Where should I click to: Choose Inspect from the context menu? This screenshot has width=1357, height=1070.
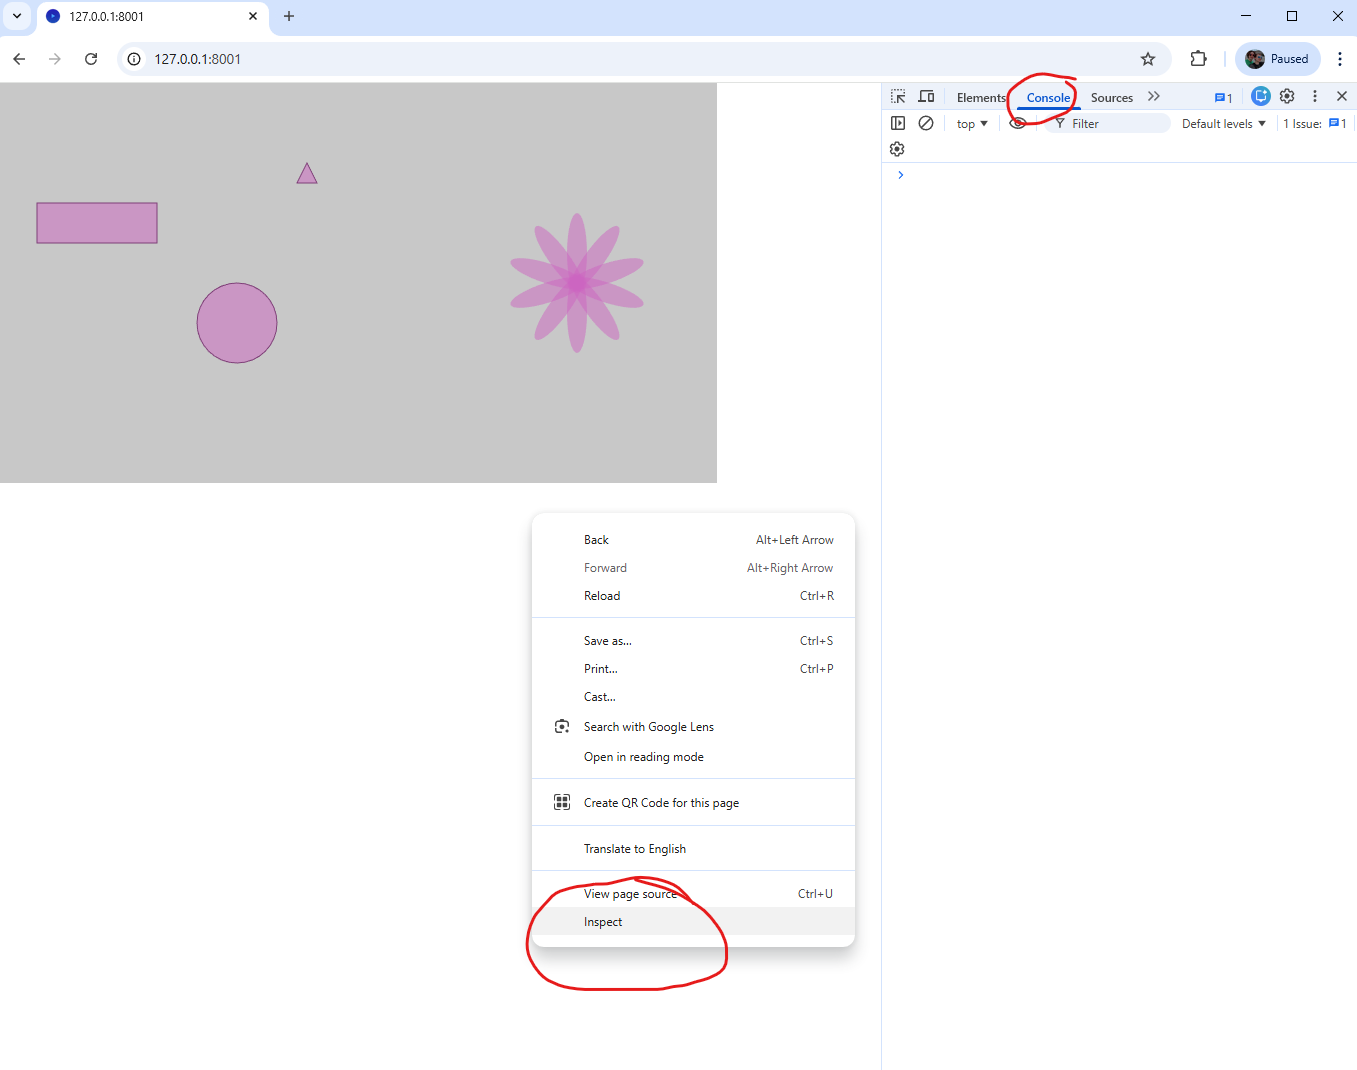[603, 922]
